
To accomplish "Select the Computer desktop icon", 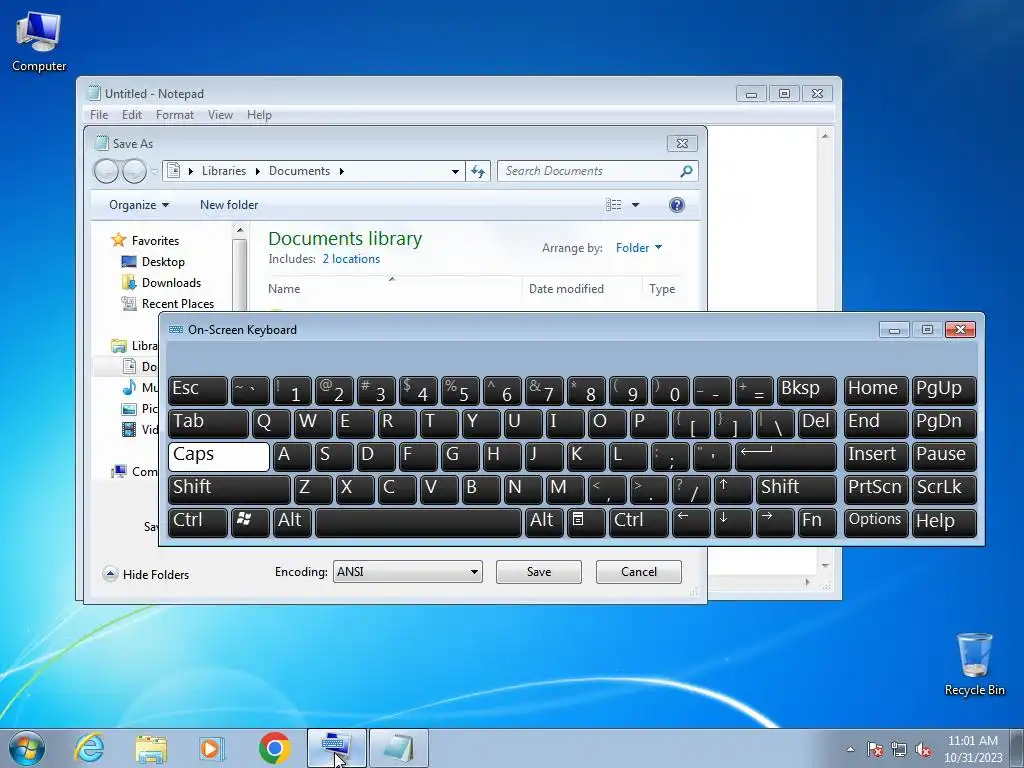I will [x=39, y=40].
